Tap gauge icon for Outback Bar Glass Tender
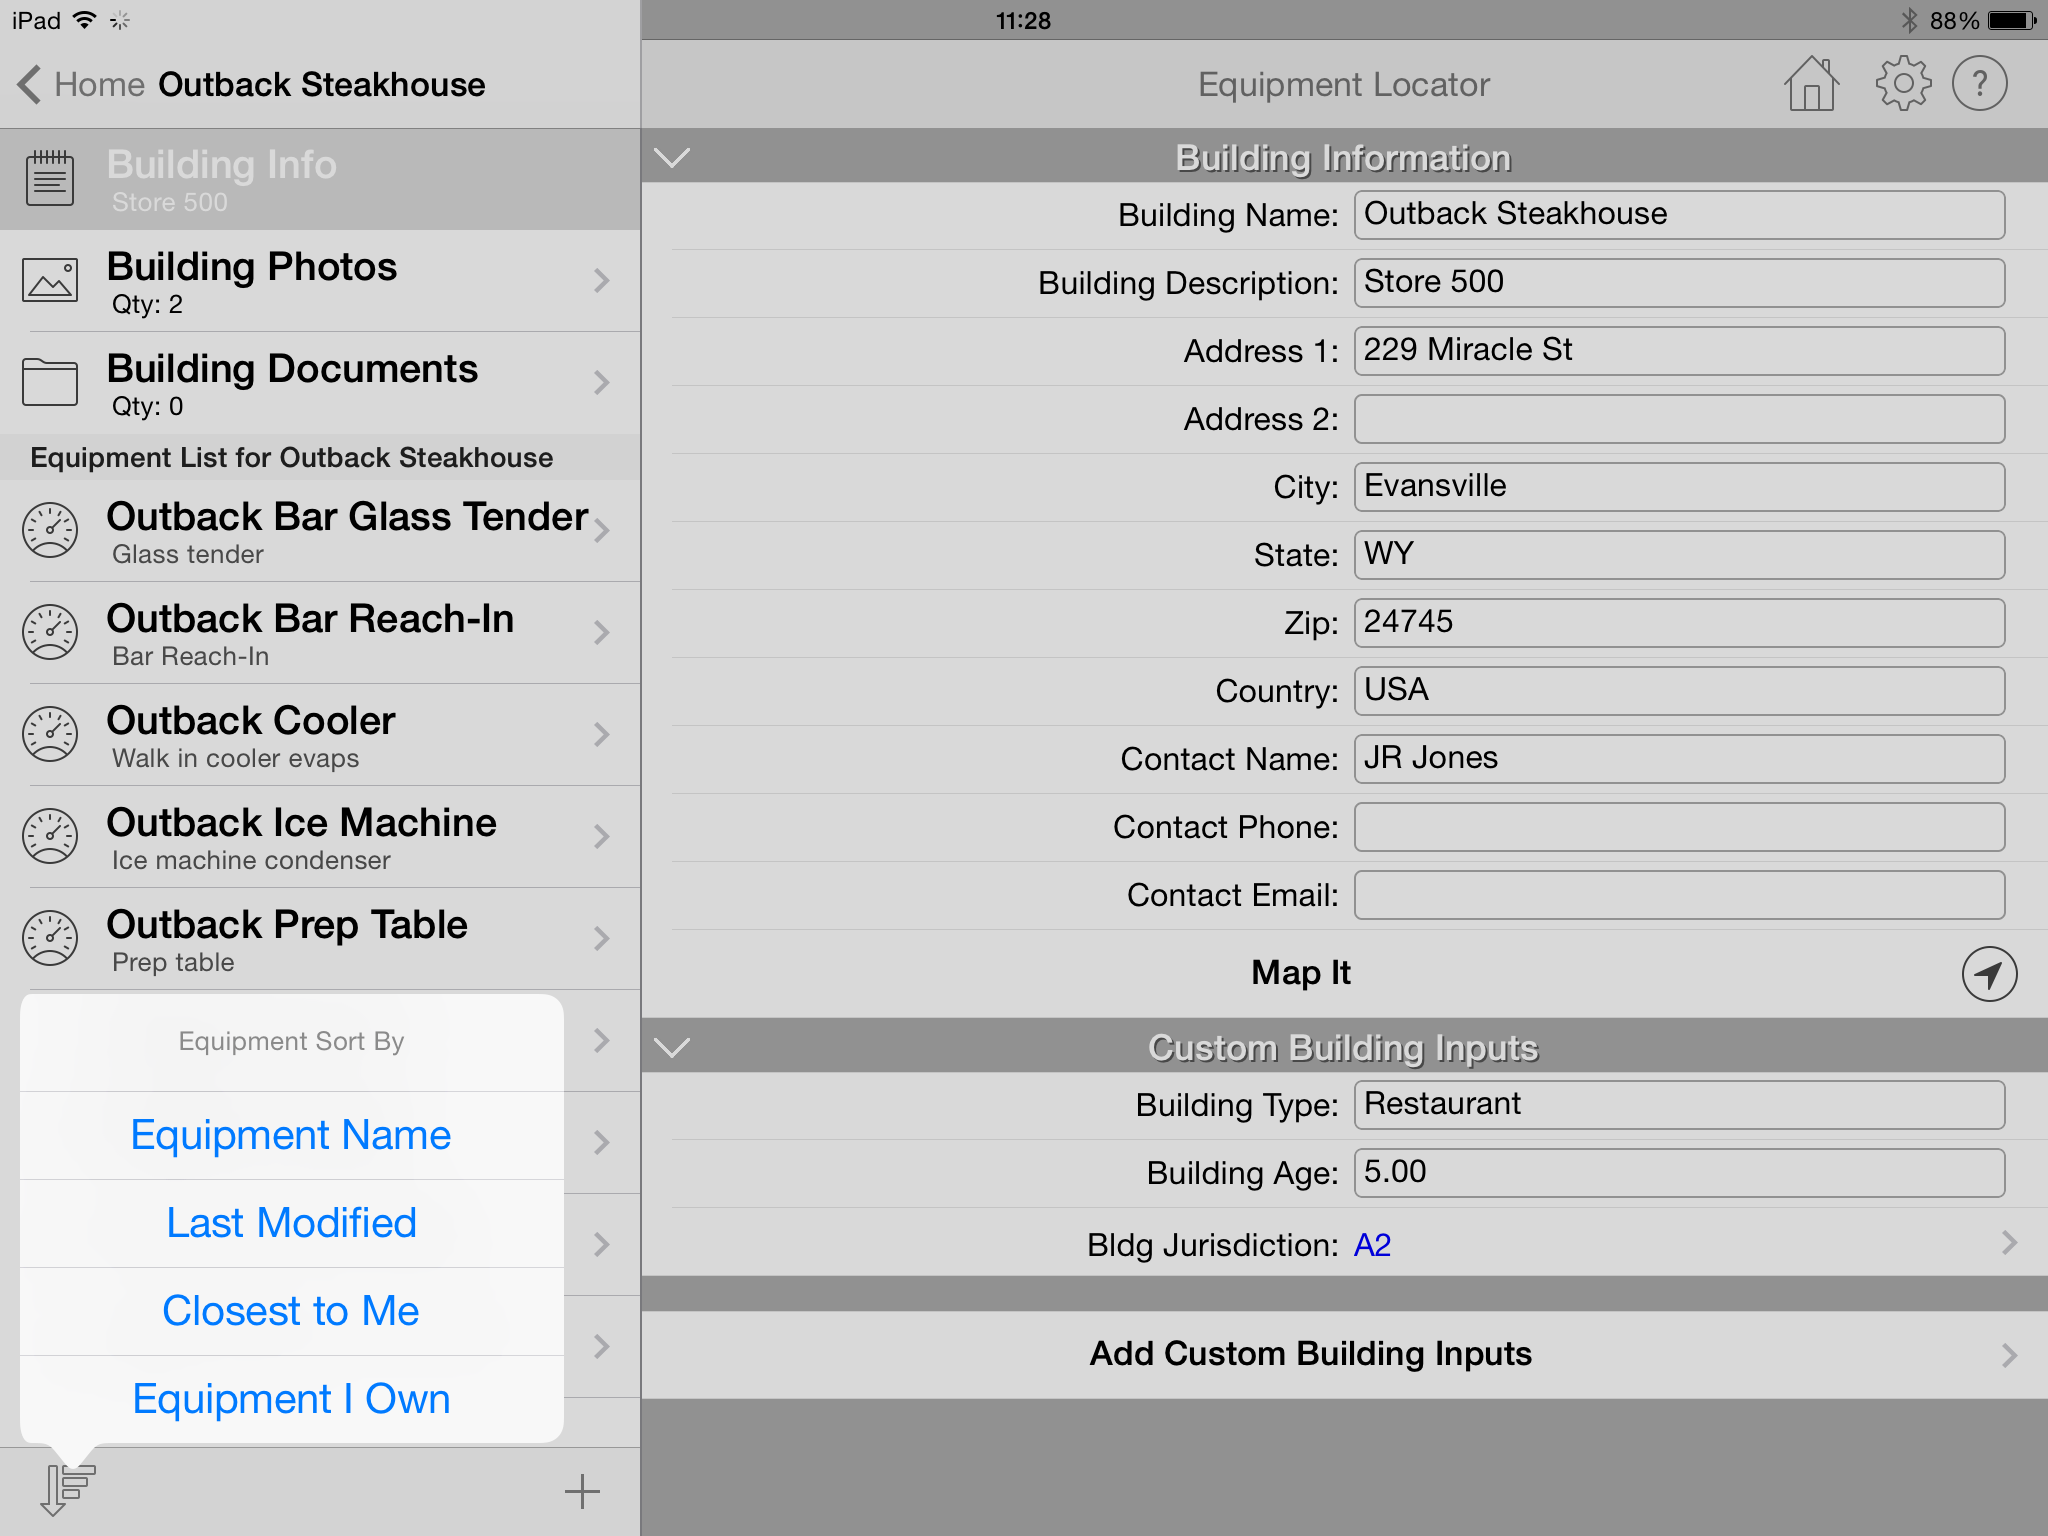This screenshot has height=1536, width=2048. coord(50,530)
